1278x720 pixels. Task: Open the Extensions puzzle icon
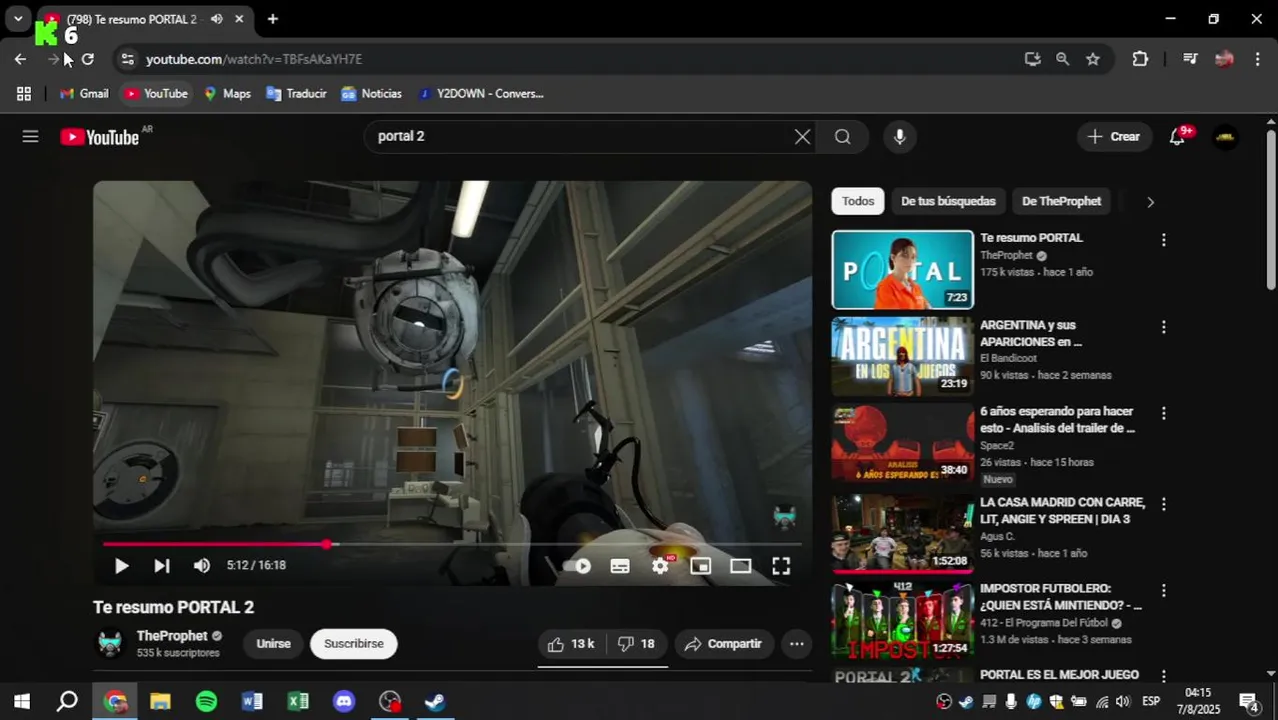[1140, 59]
